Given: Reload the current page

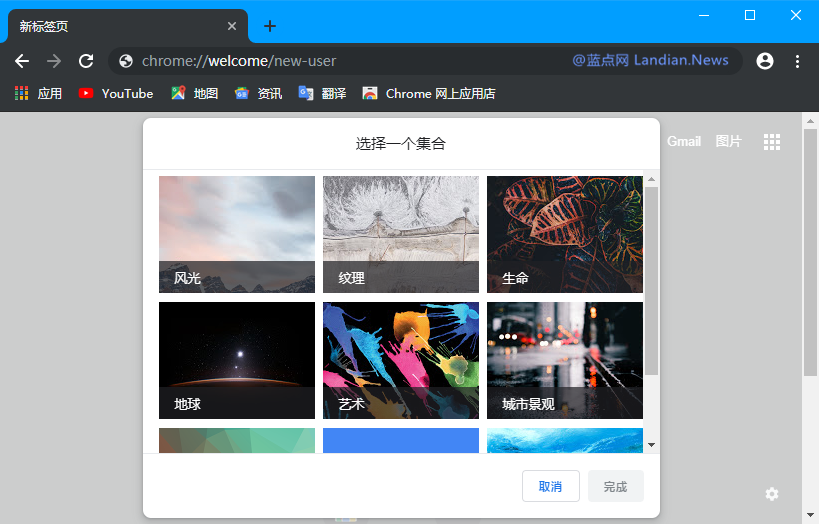Looking at the screenshot, I should tap(86, 61).
